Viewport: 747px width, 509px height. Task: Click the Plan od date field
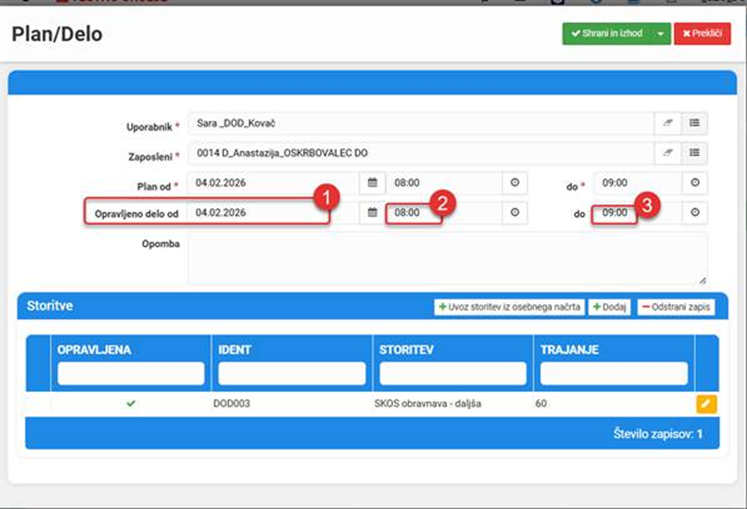[x=273, y=183]
